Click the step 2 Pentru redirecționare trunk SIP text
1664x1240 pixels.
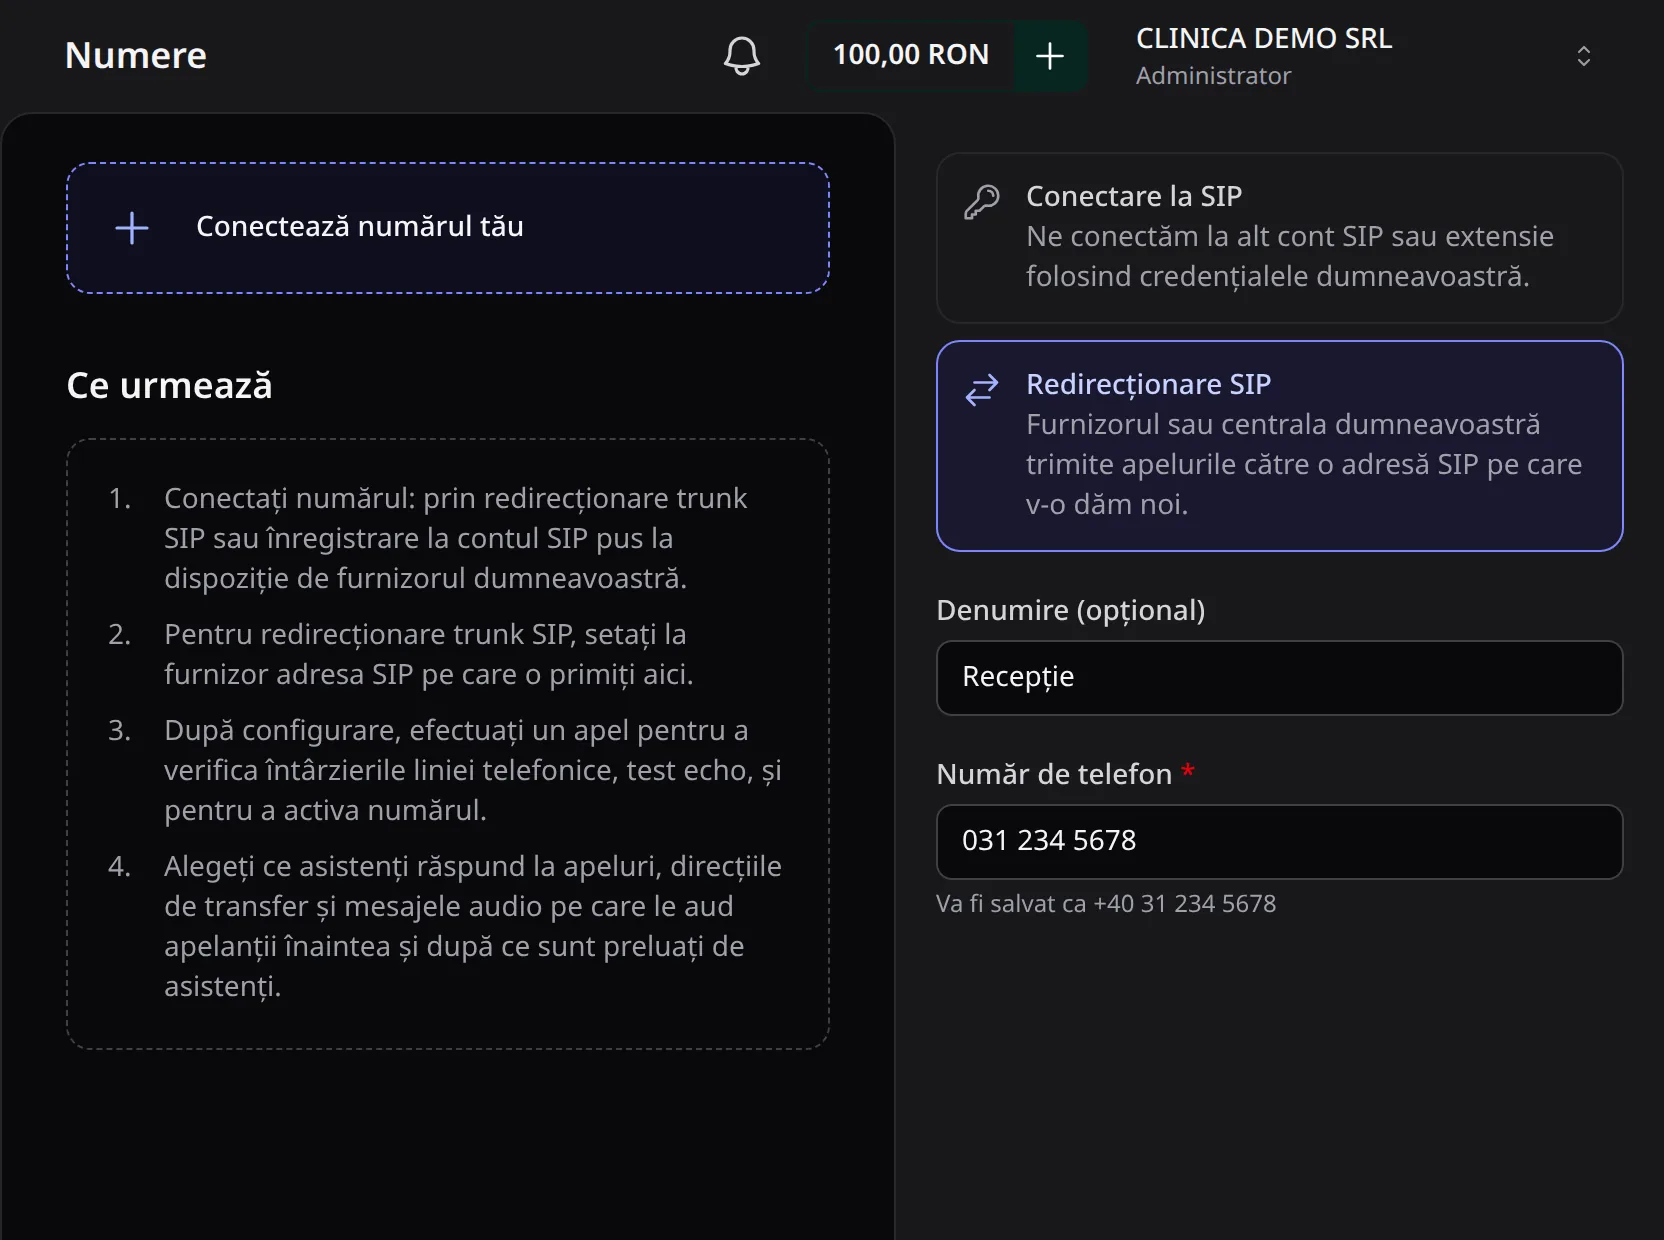pyautogui.click(x=428, y=654)
